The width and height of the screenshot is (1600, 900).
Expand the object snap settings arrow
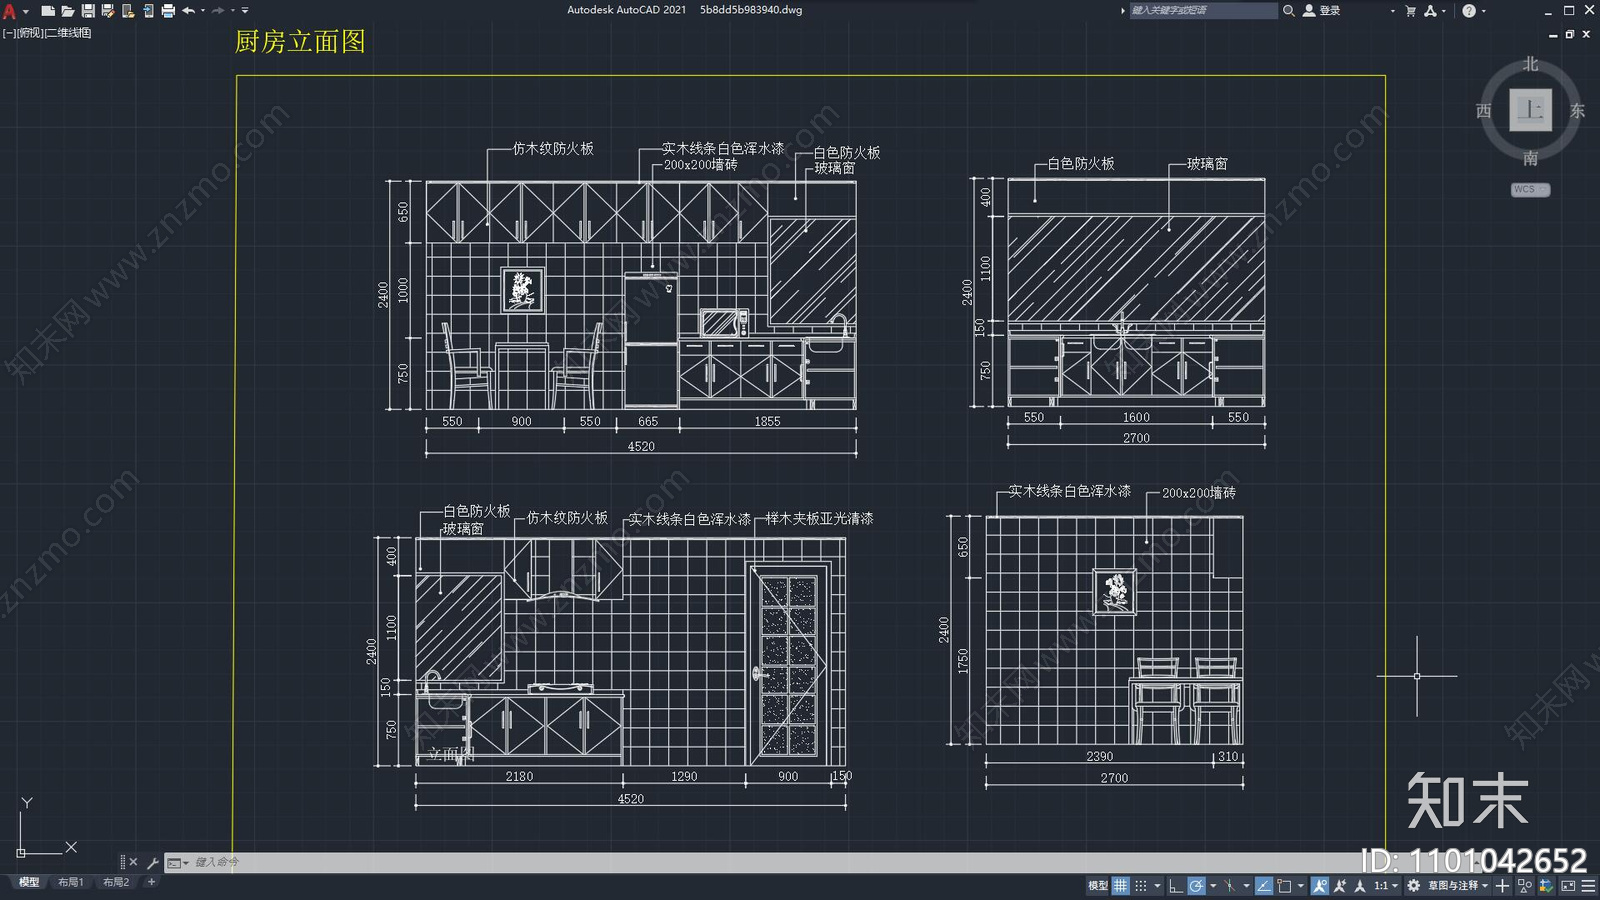pos(1301,885)
